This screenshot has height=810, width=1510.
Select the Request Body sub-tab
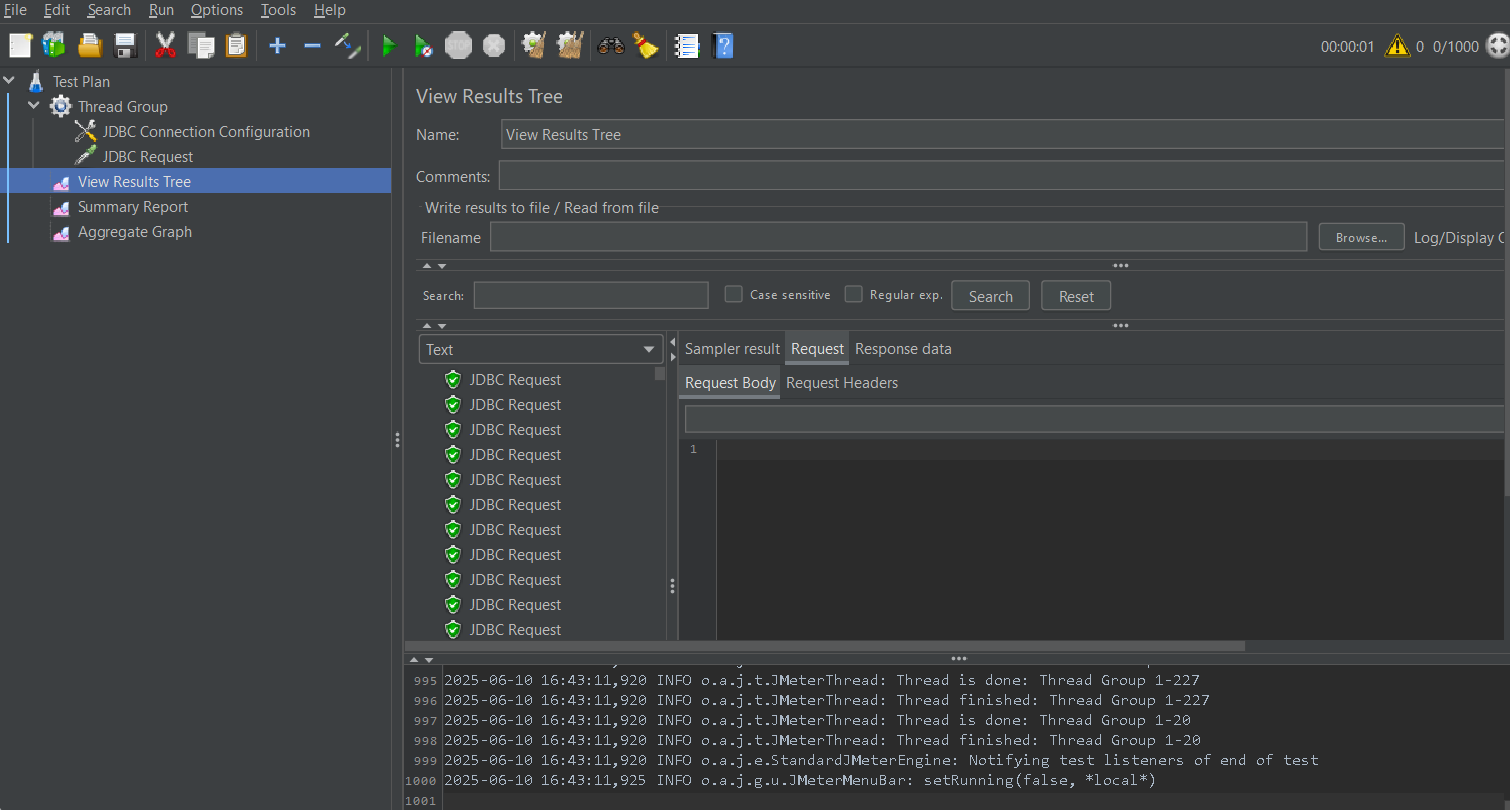[x=730, y=383]
